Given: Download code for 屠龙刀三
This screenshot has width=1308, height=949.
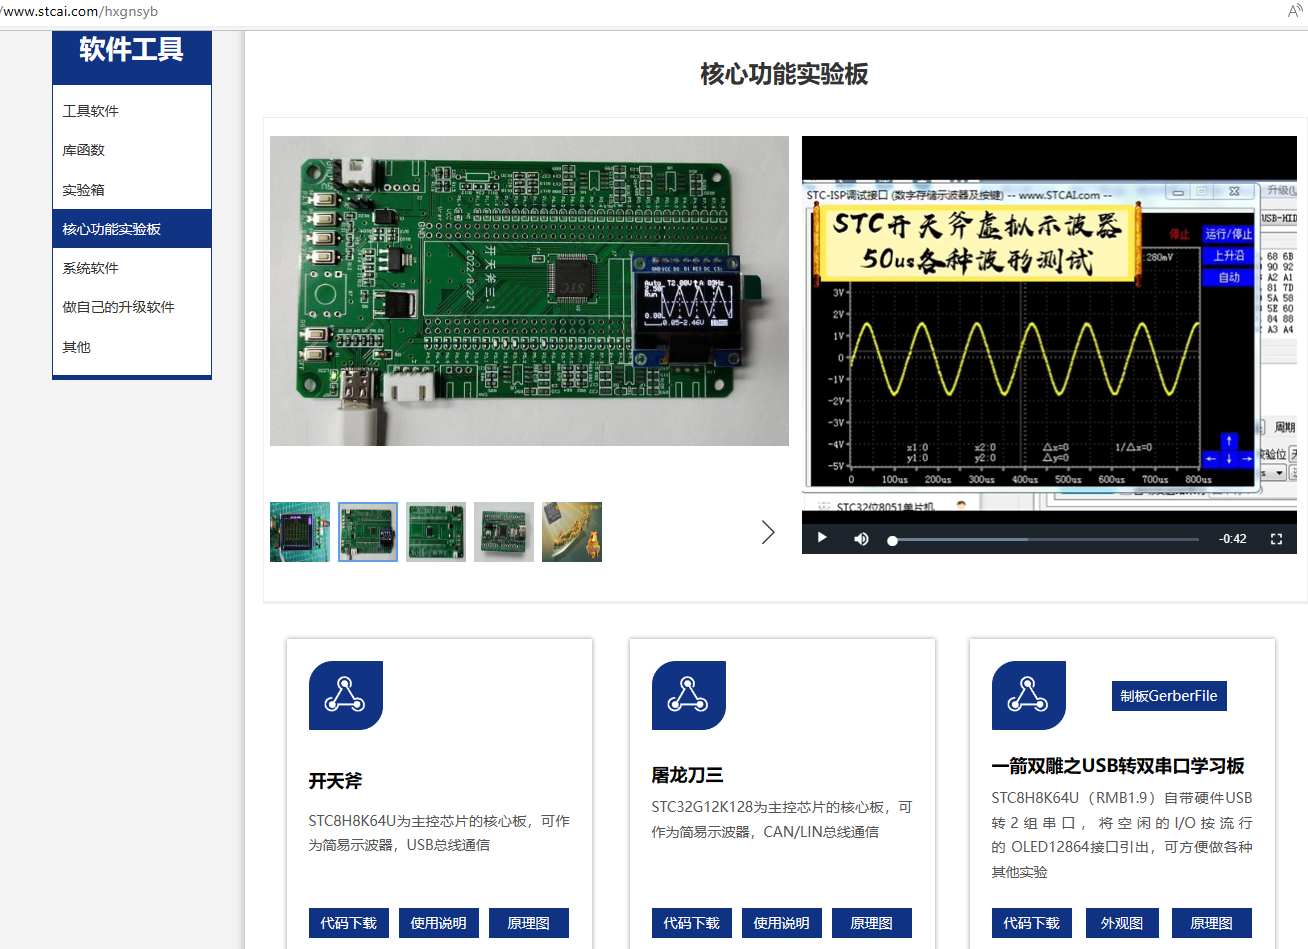Looking at the screenshot, I should pos(692,923).
